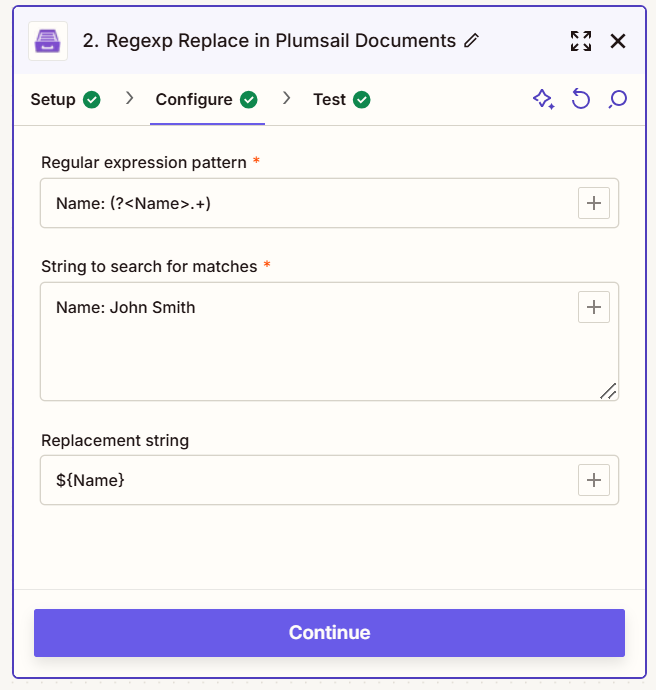Click the 'Replacement string' label
This screenshot has width=656, height=690.
click(115, 440)
